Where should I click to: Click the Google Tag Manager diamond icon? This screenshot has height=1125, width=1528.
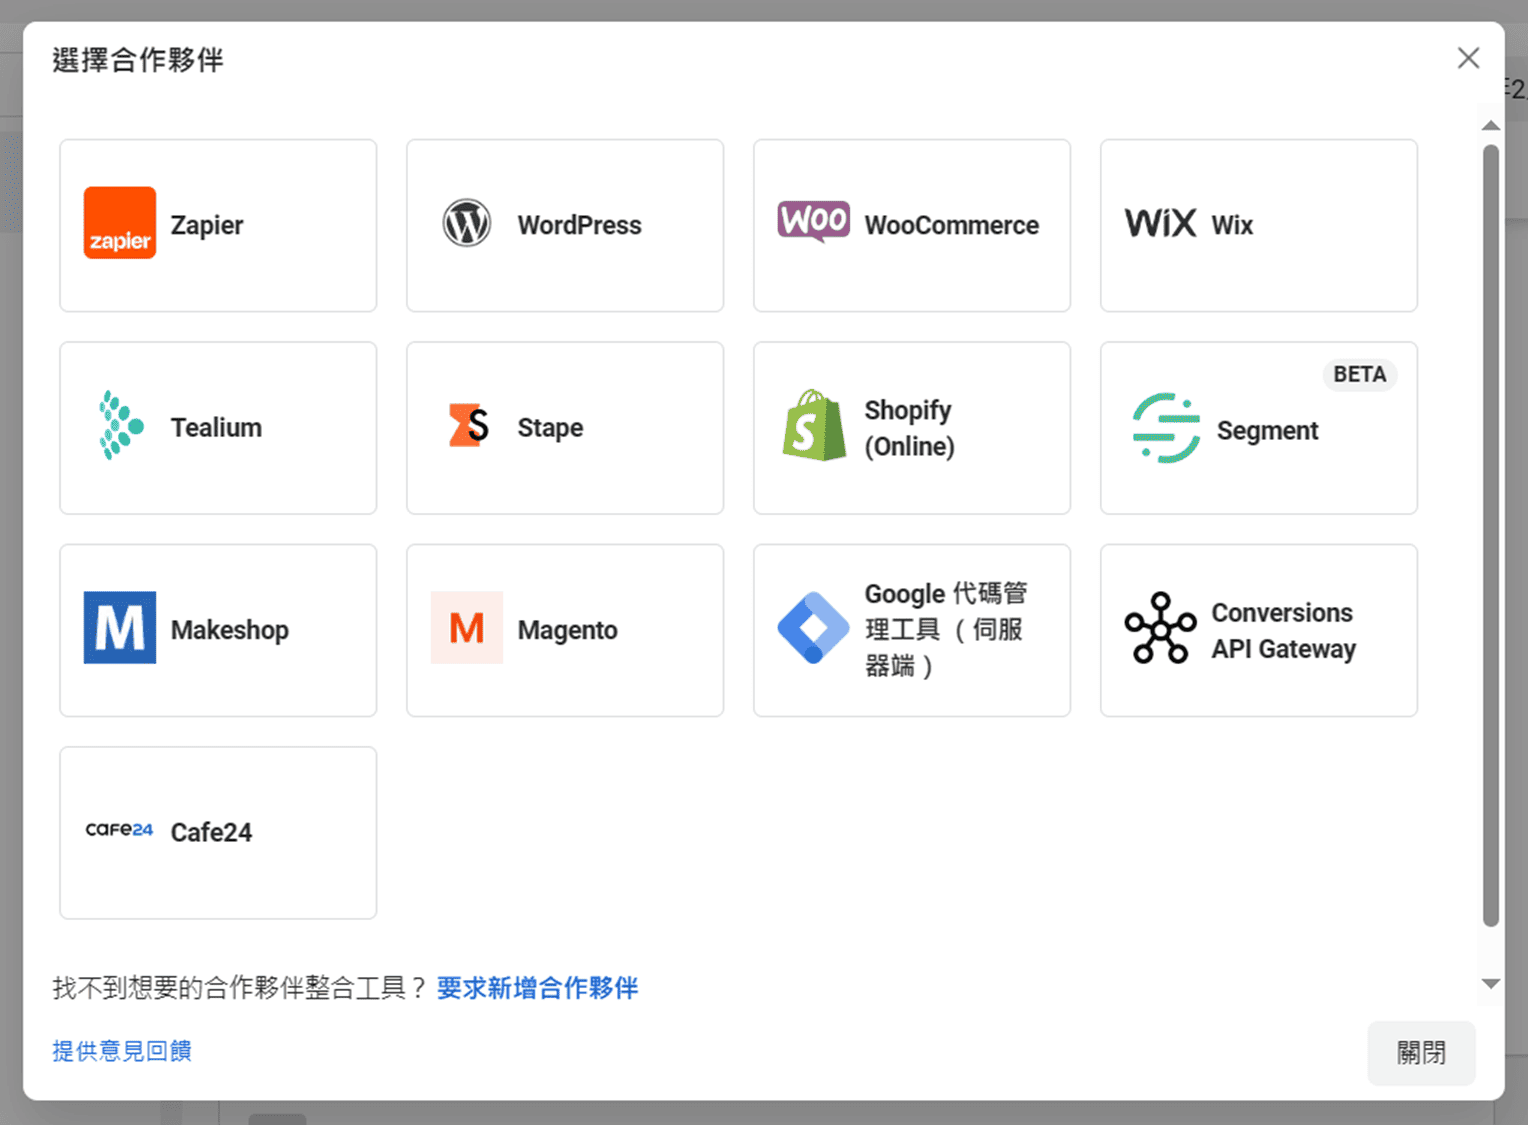click(x=814, y=628)
